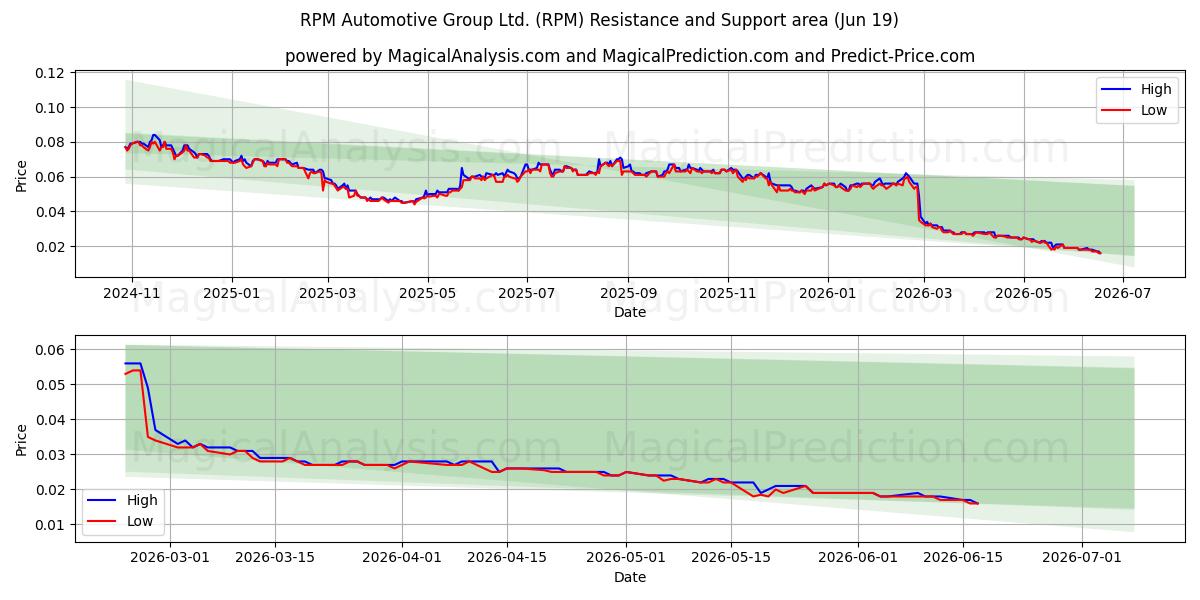
Task: Click the 0.04 price tick on the top chart
Action: coord(49,212)
